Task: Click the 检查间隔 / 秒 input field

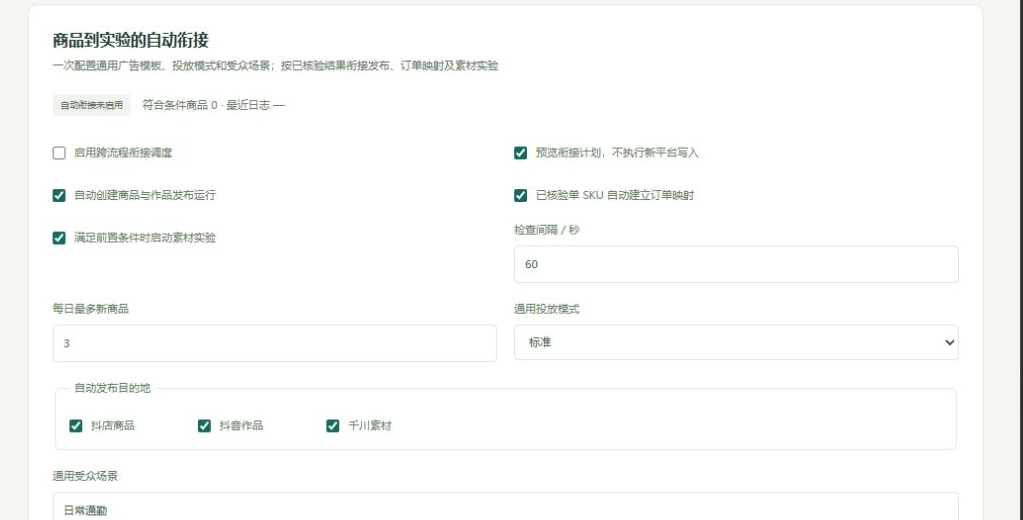Action: click(x=736, y=264)
